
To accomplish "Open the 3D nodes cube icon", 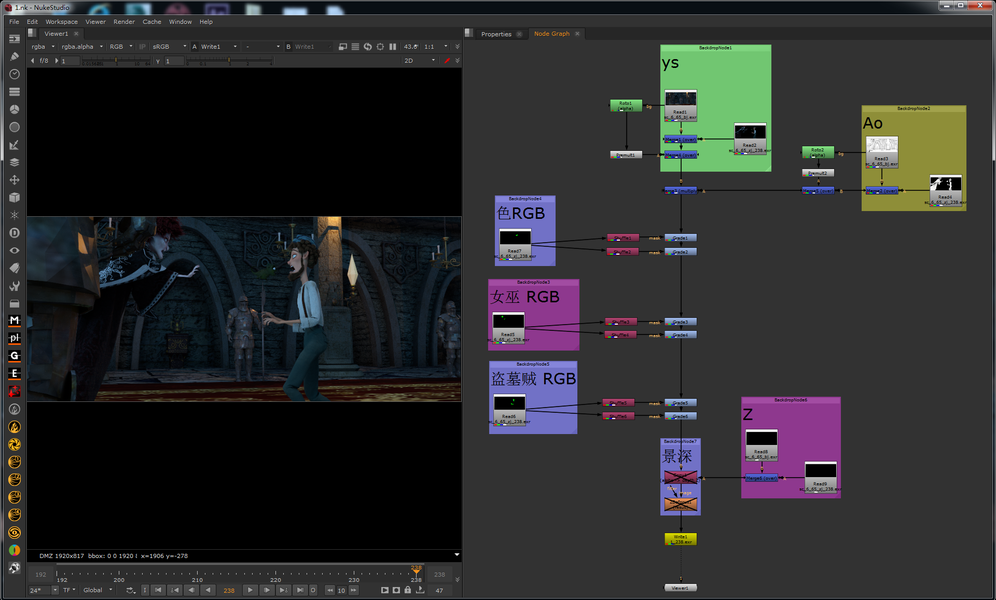I will coord(14,197).
